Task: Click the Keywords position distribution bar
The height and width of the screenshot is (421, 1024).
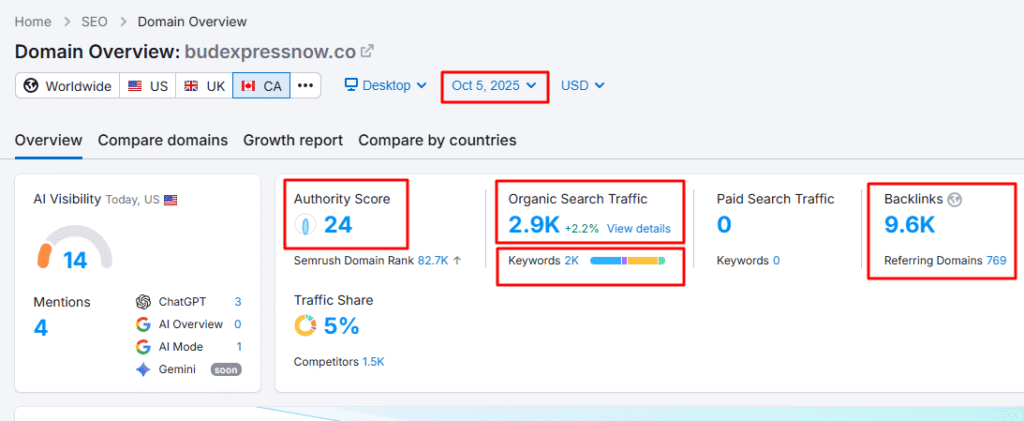Action: pos(627,261)
